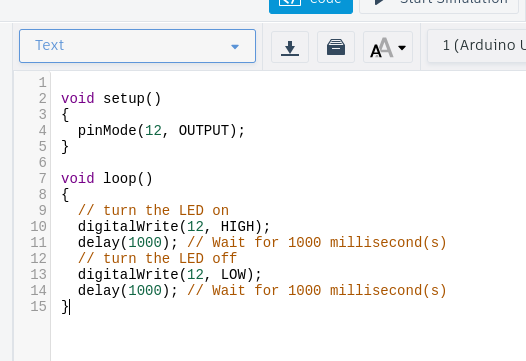The image size is (526, 361).
Task: Click the opening brace on line 8
Action: 65,195
